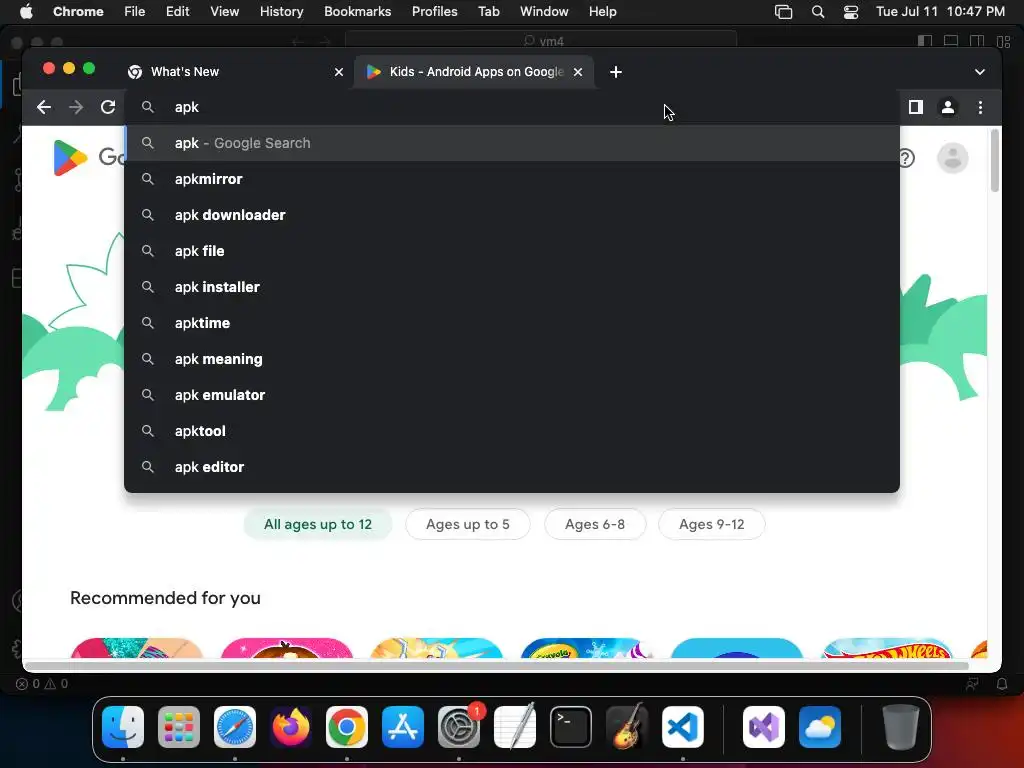Open Chrome three-dot menu
The height and width of the screenshot is (768, 1024).
pyautogui.click(x=980, y=107)
